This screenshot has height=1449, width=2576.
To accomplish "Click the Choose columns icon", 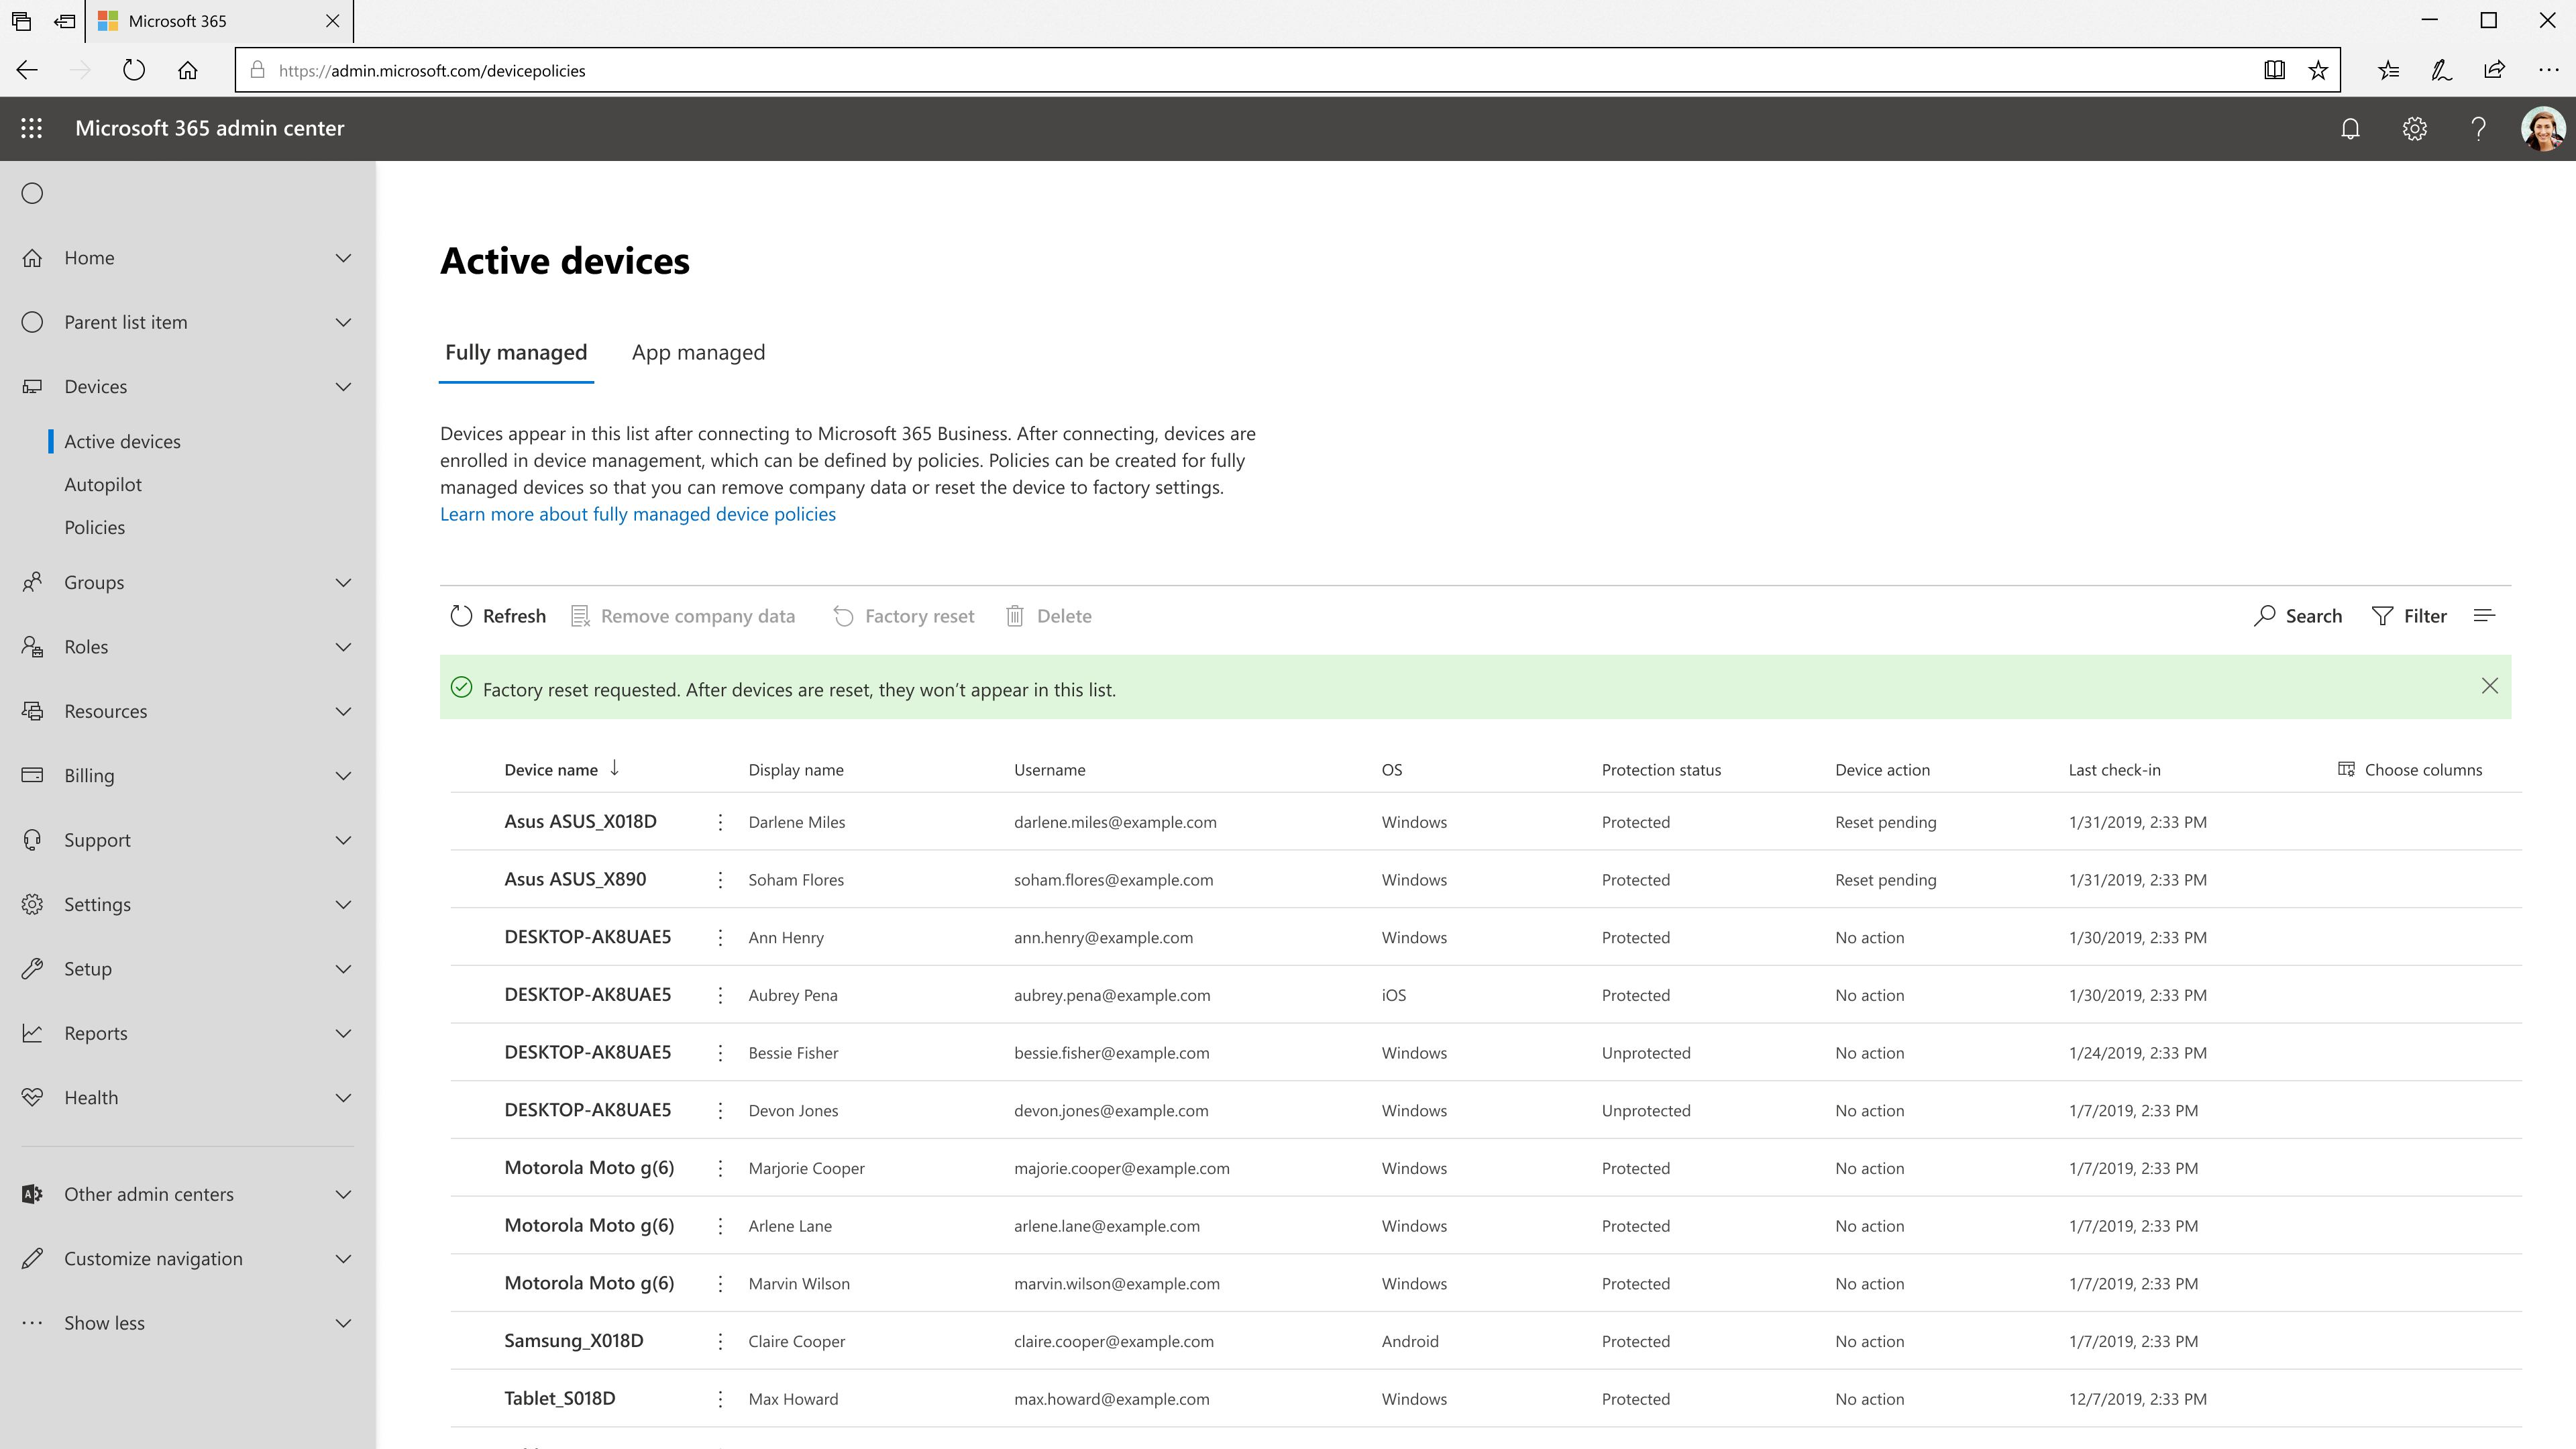I will click(x=2346, y=769).
